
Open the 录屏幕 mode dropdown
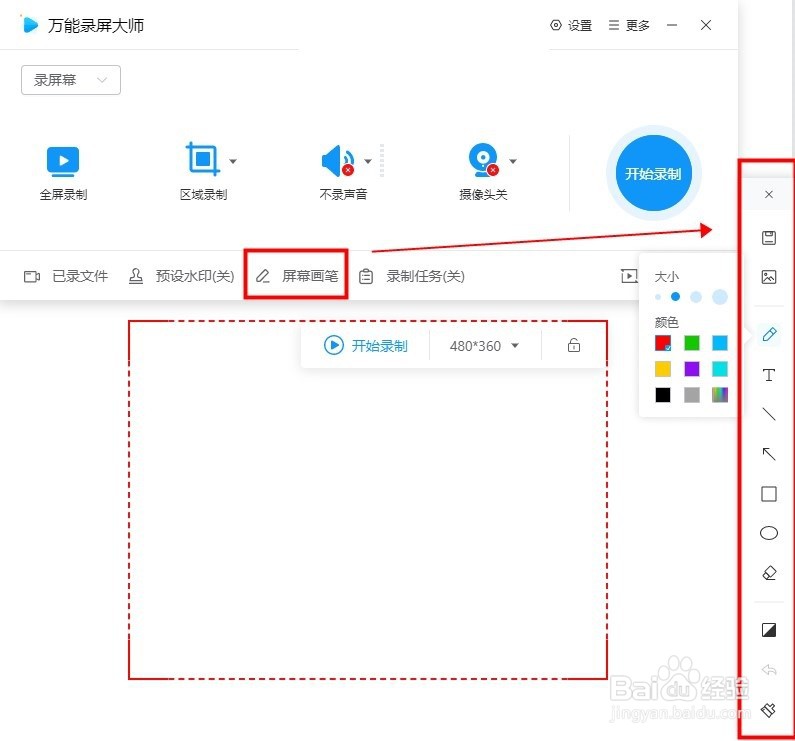click(x=70, y=80)
